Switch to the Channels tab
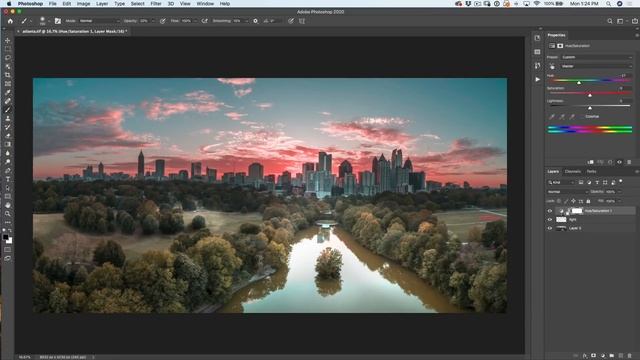The height and width of the screenshot is (360, 640). tap(573, 171)
